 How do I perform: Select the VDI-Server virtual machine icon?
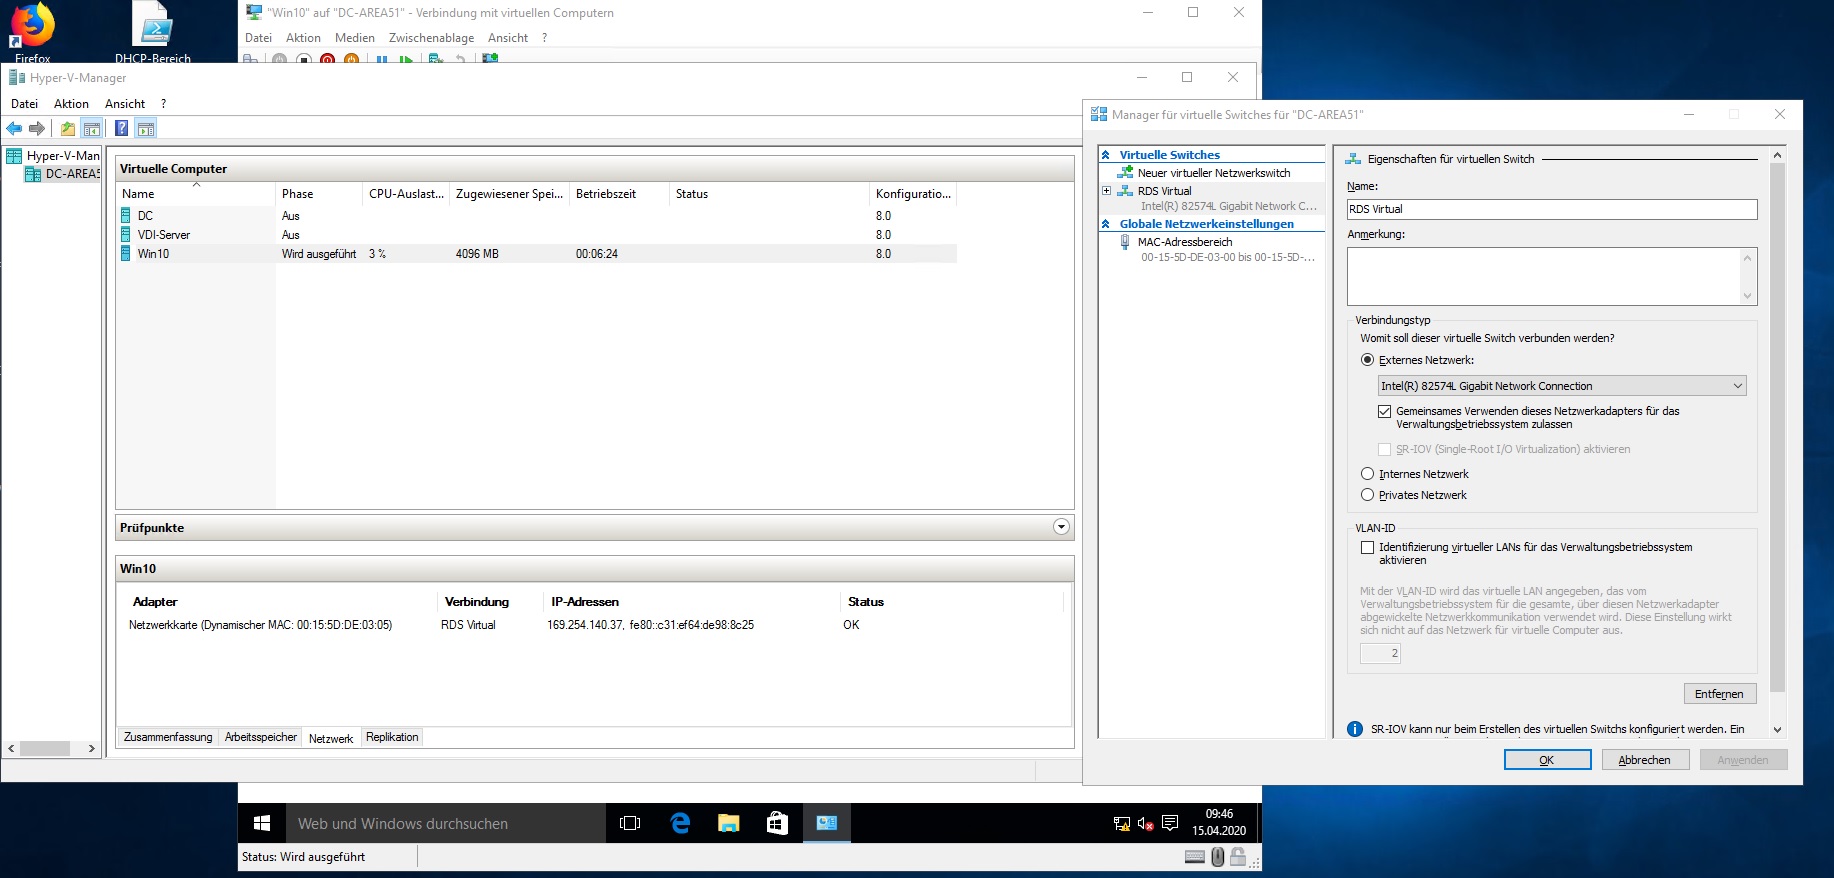[x=126, y=234]
